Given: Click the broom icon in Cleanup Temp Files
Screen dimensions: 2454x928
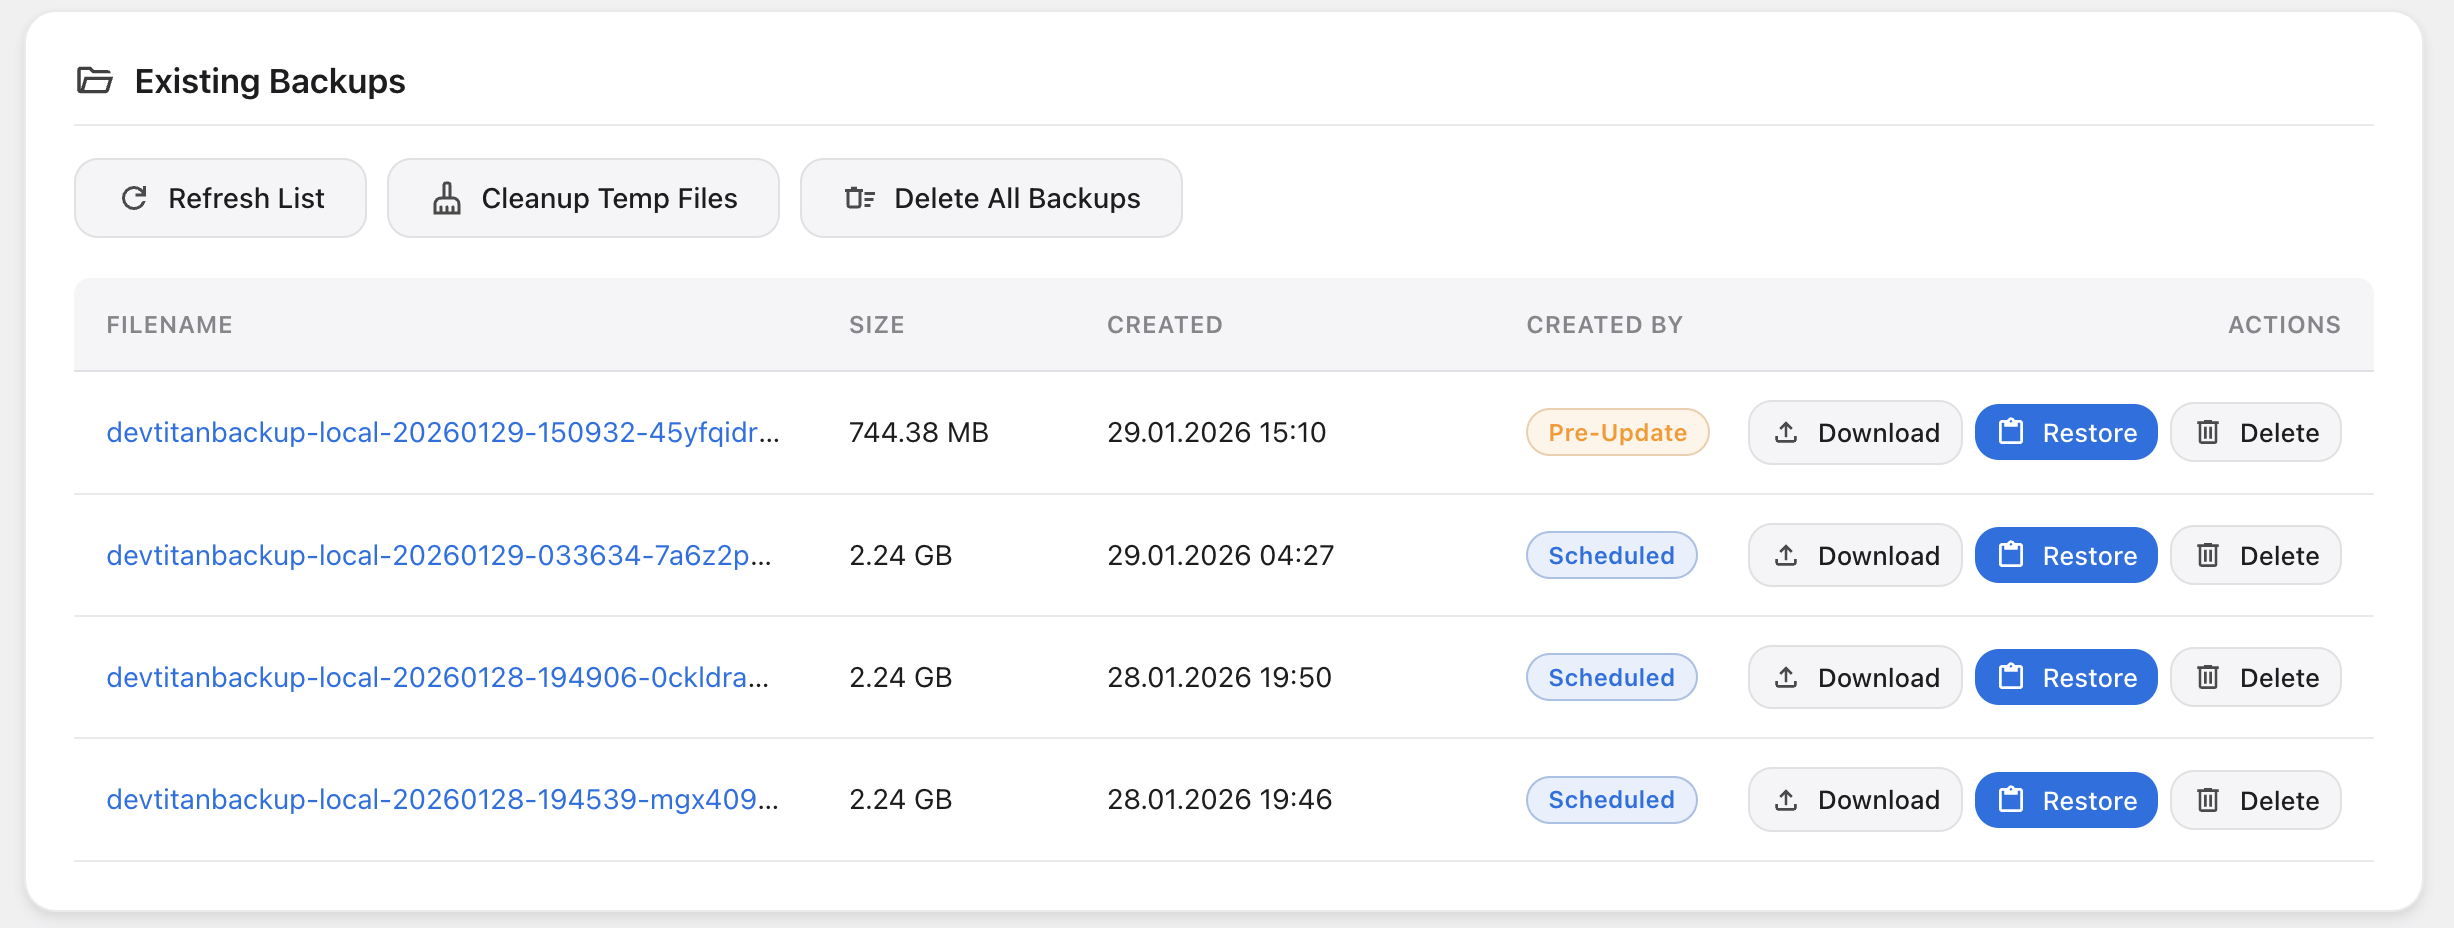Looking at the screenshot, I should [x=448, y=198].
